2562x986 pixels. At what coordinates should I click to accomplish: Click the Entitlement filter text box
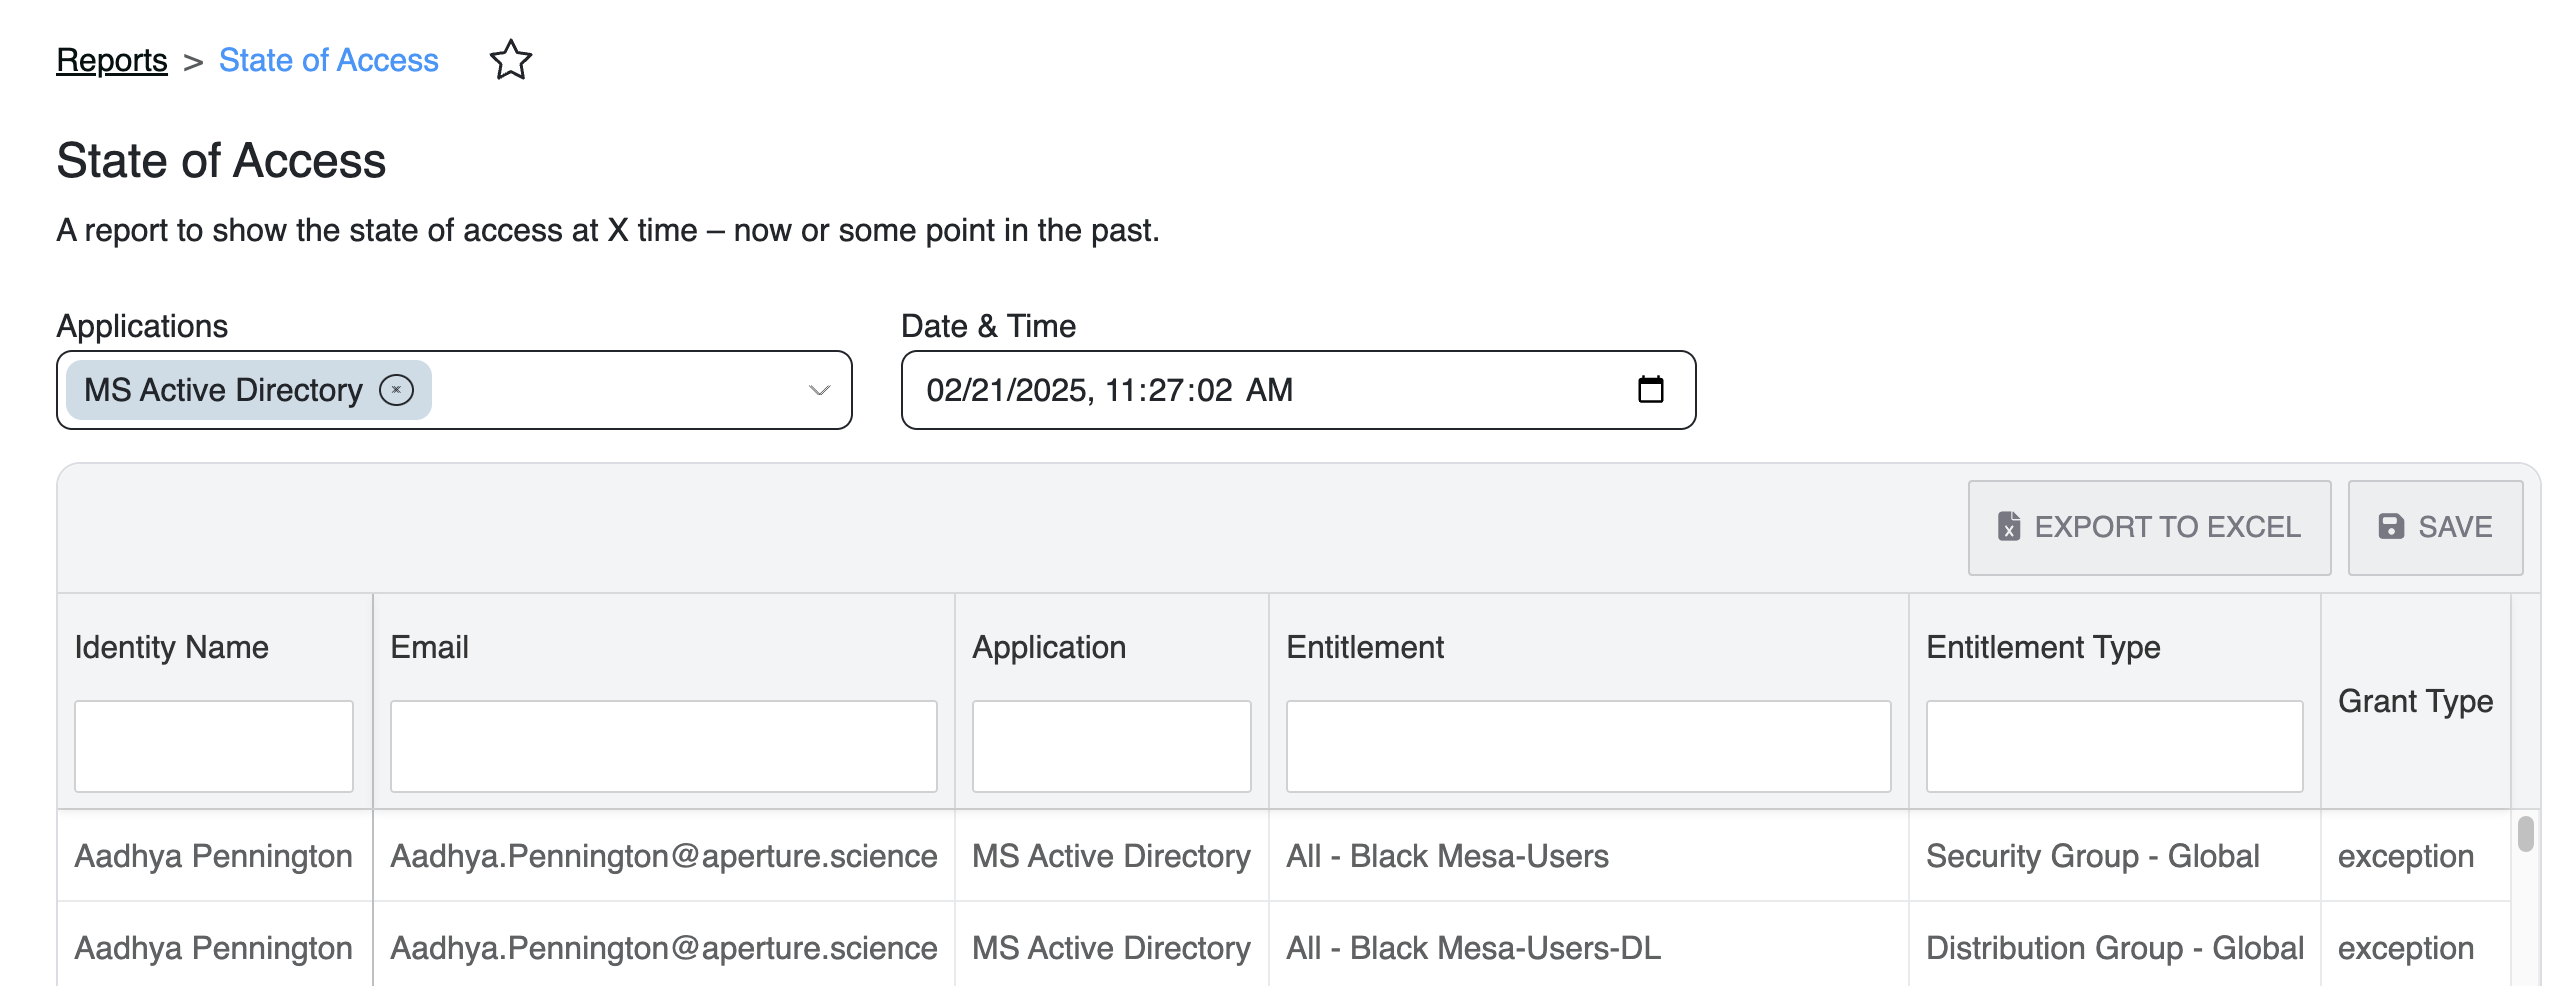click(x=1587, y=746)
